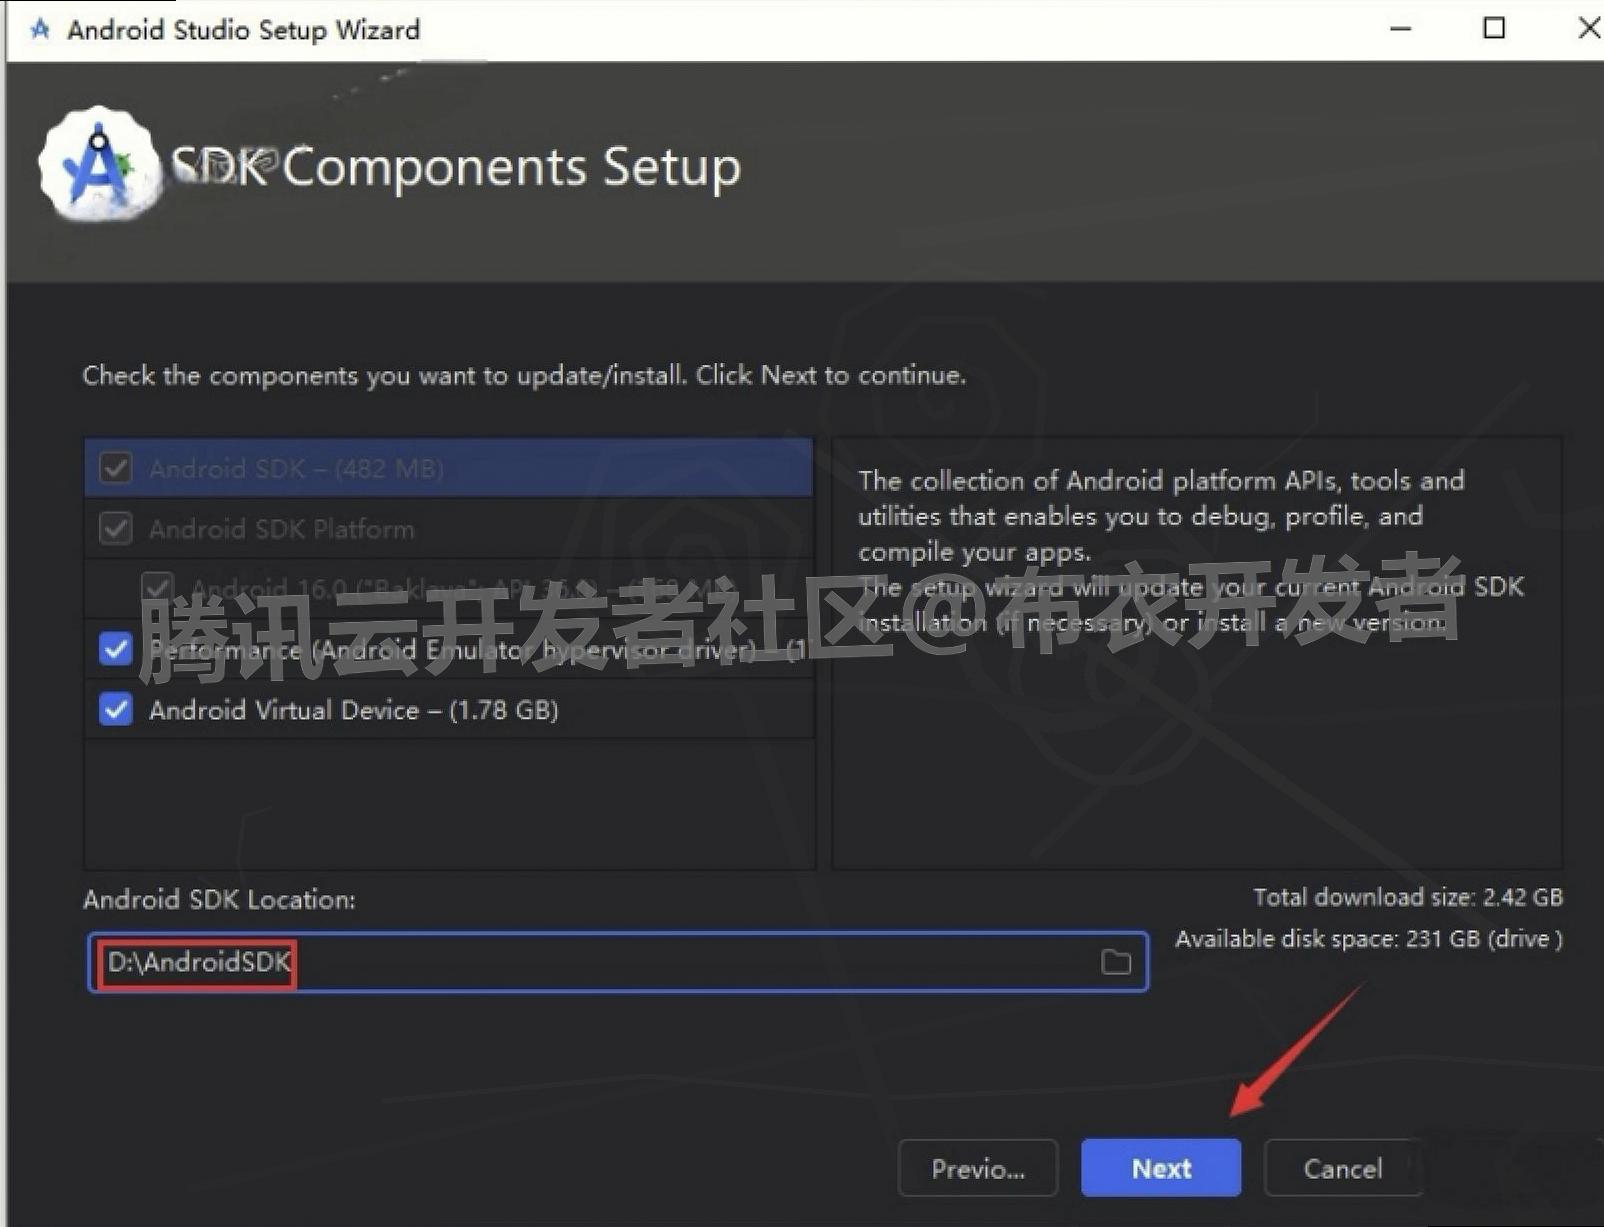Click Next to continue the setup
Image resolution: width=1604 pixels, height=1227 pixels.
coord(1160,1167)
